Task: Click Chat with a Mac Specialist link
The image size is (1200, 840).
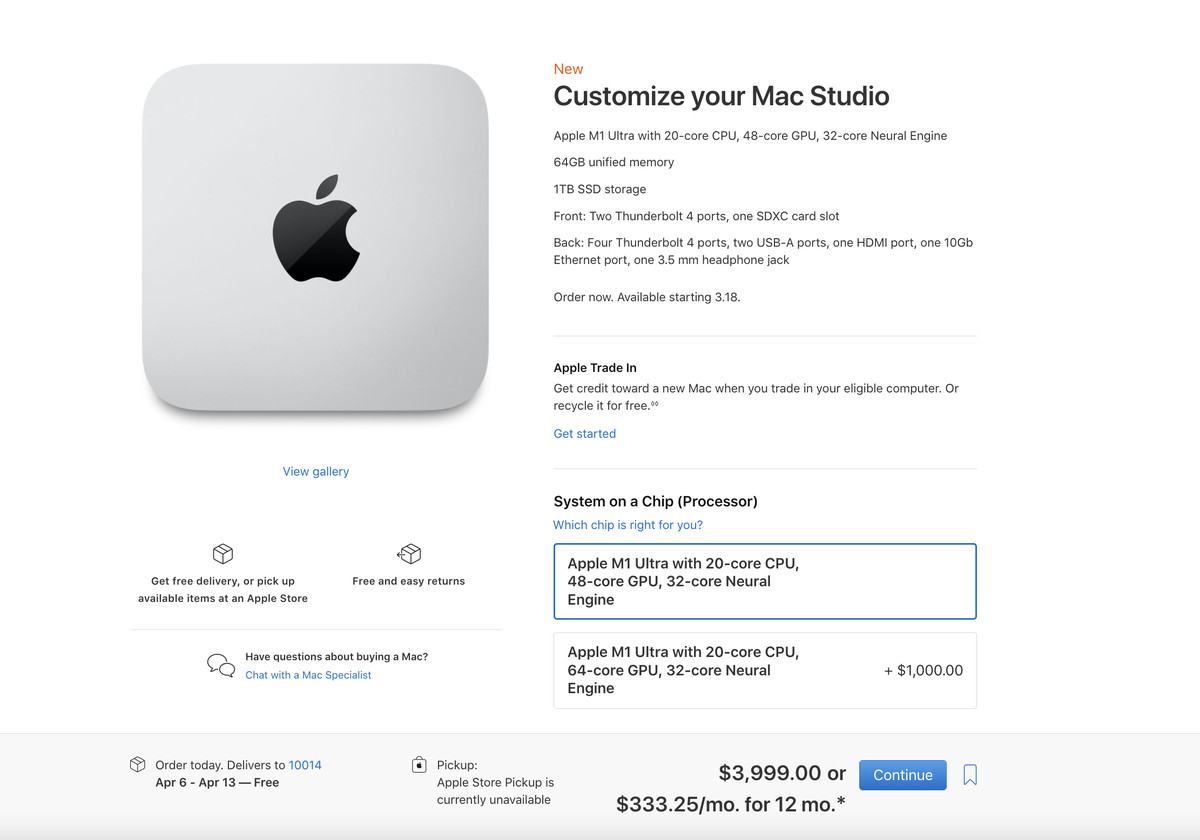Action: tap(308, 675)
